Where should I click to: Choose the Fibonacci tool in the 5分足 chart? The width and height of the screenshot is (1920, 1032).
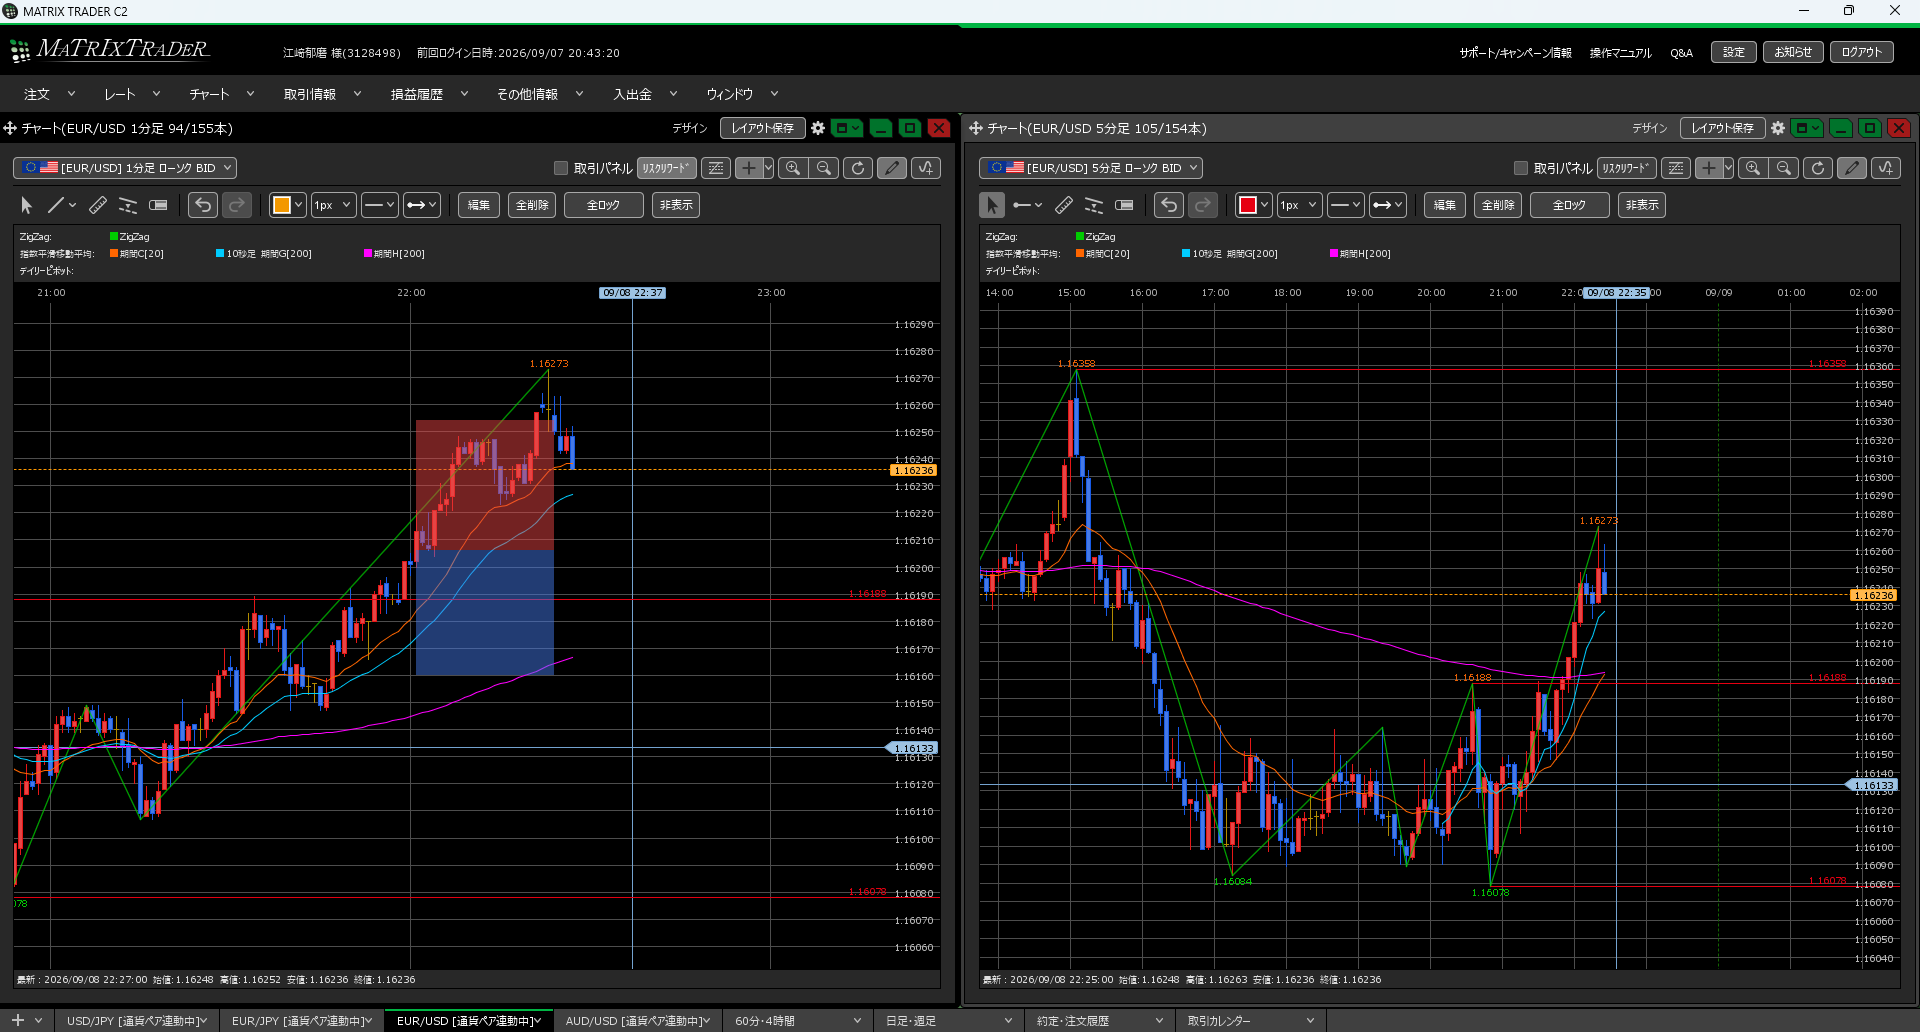[1094, 205]
